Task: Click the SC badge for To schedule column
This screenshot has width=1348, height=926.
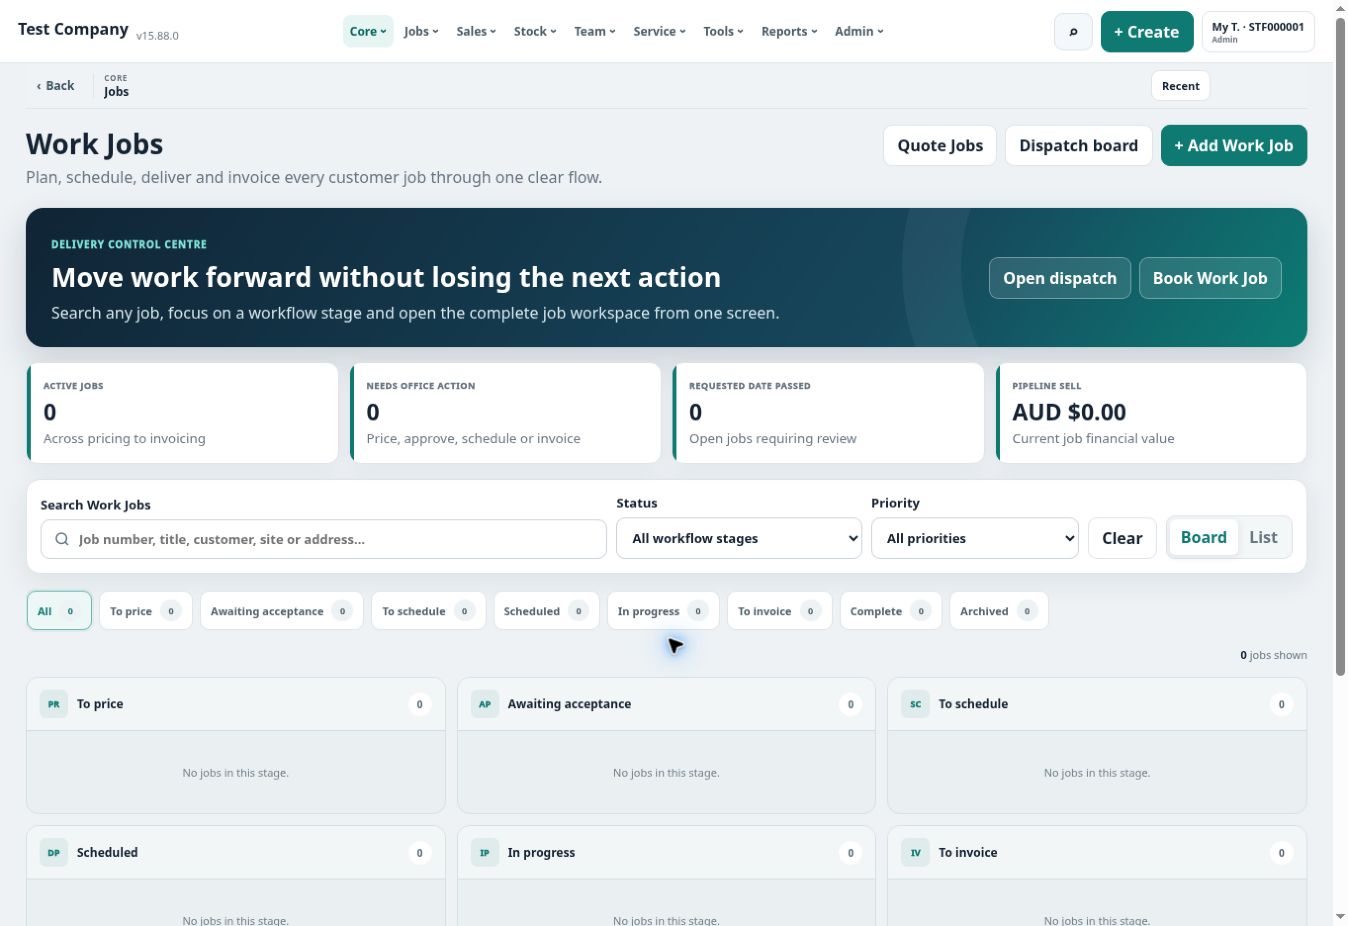Action: [x=916, y=704]
